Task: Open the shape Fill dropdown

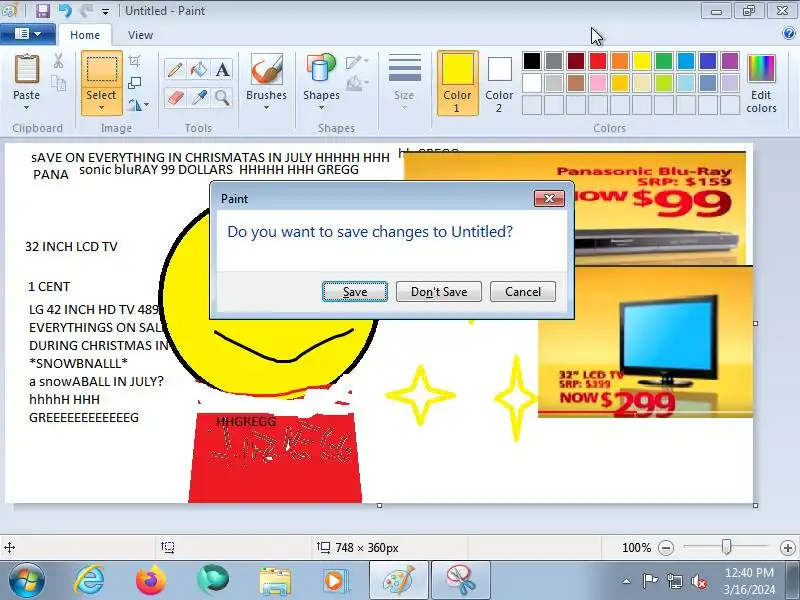Action: [x=357, y=83]
